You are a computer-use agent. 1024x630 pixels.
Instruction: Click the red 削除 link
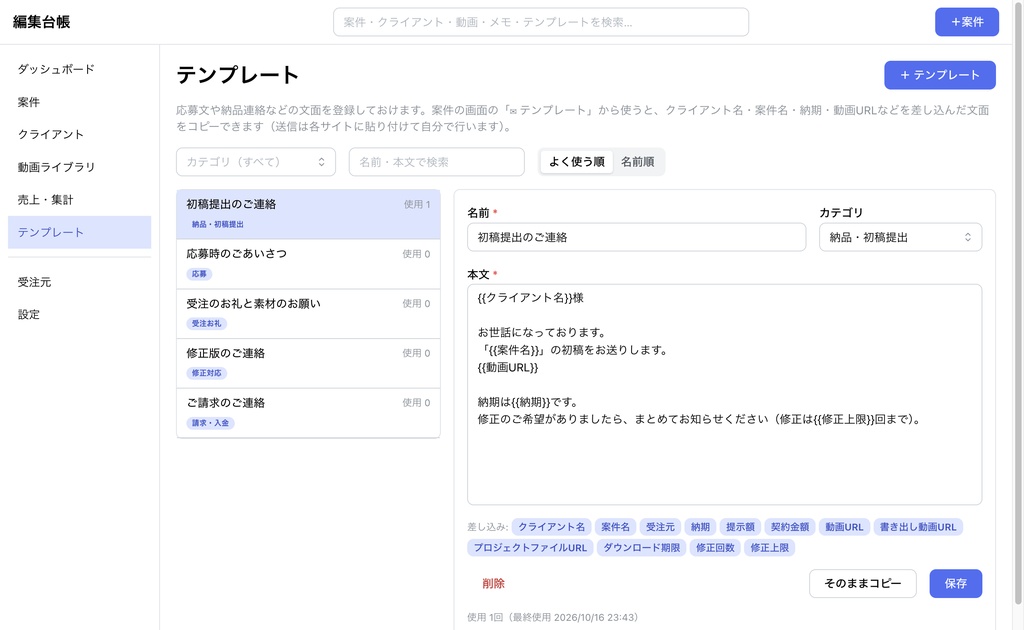[493, 584]
